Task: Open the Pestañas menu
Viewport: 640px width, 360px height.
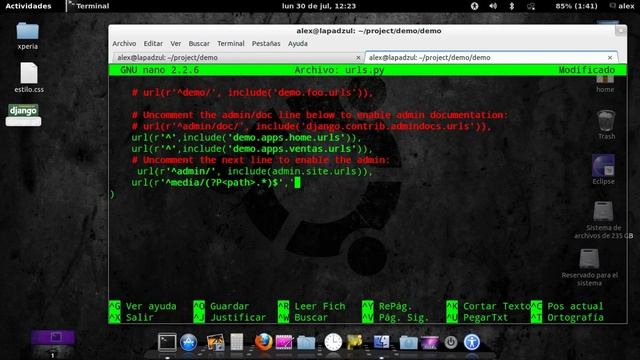Action: (x=266, y=43)
